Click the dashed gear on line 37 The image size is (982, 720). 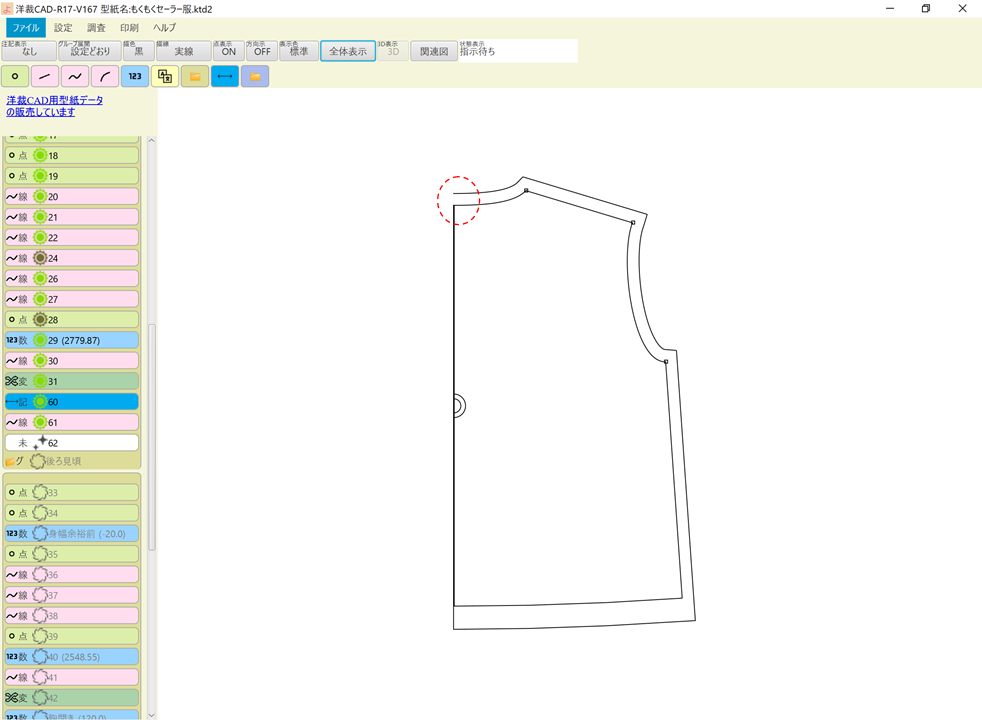pyautogui.click(x=40, y=595)
